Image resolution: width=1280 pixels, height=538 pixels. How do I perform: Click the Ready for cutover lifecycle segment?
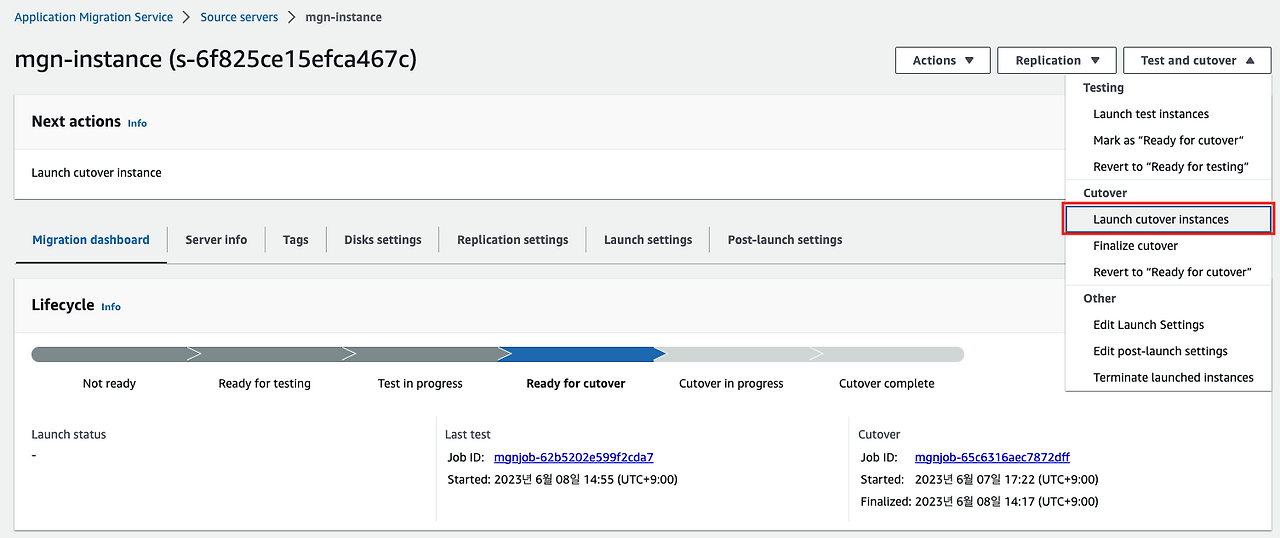point(580,354)
